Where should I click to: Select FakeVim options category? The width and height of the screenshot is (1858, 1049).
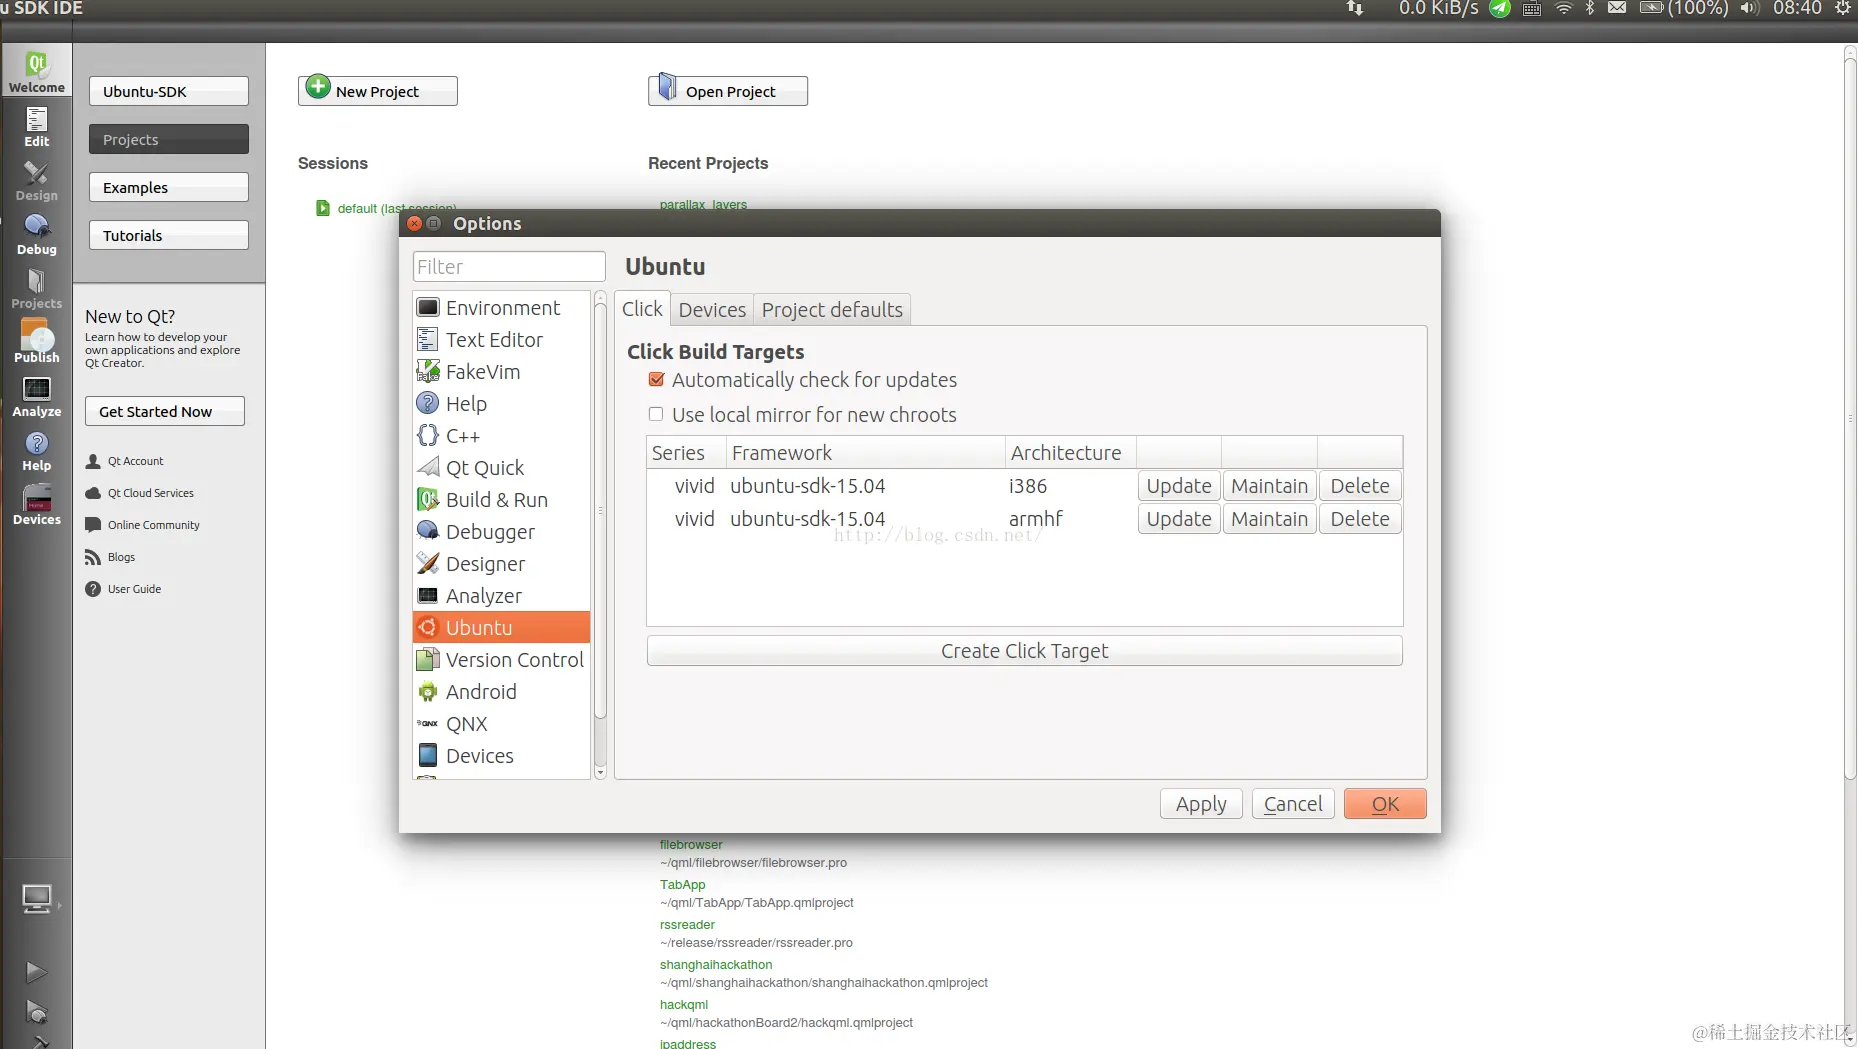coord(501,372)
